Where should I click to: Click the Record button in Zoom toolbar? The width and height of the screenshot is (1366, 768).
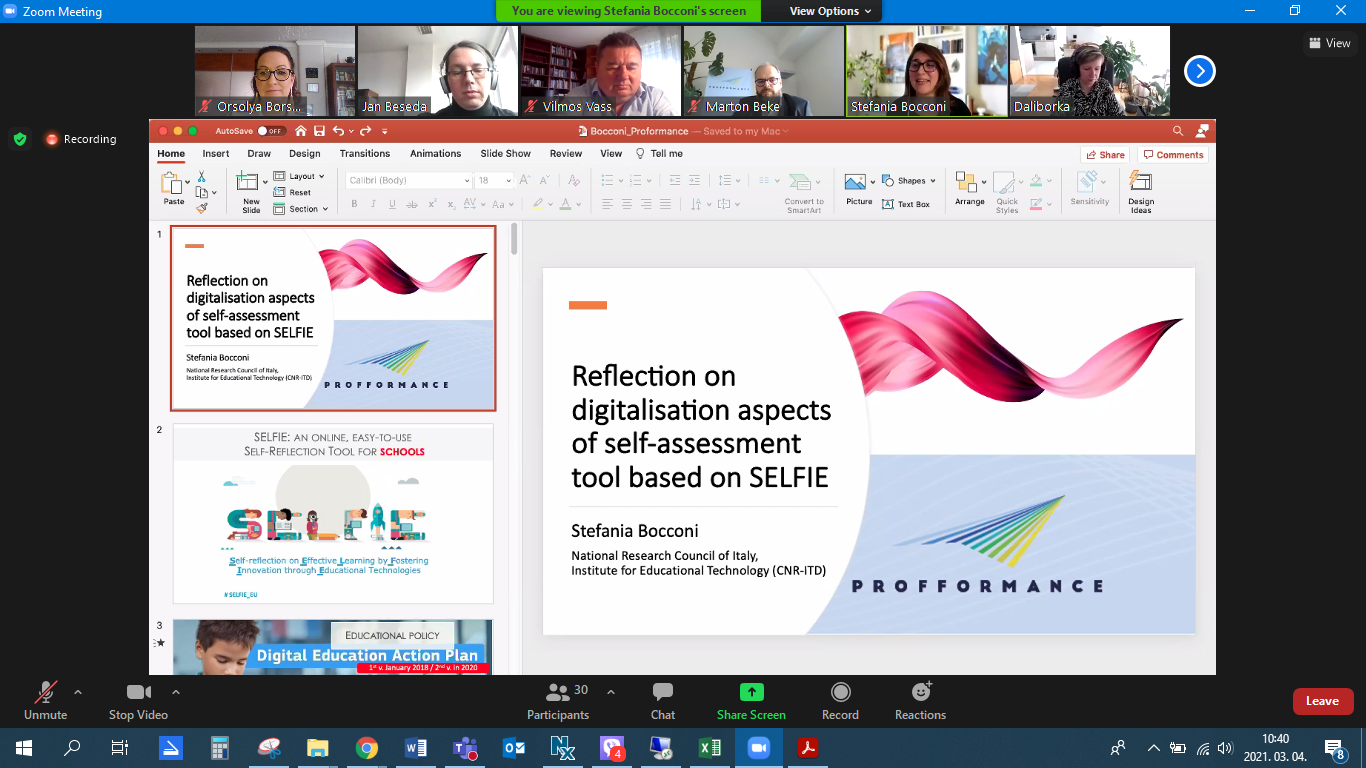(840, 699)
